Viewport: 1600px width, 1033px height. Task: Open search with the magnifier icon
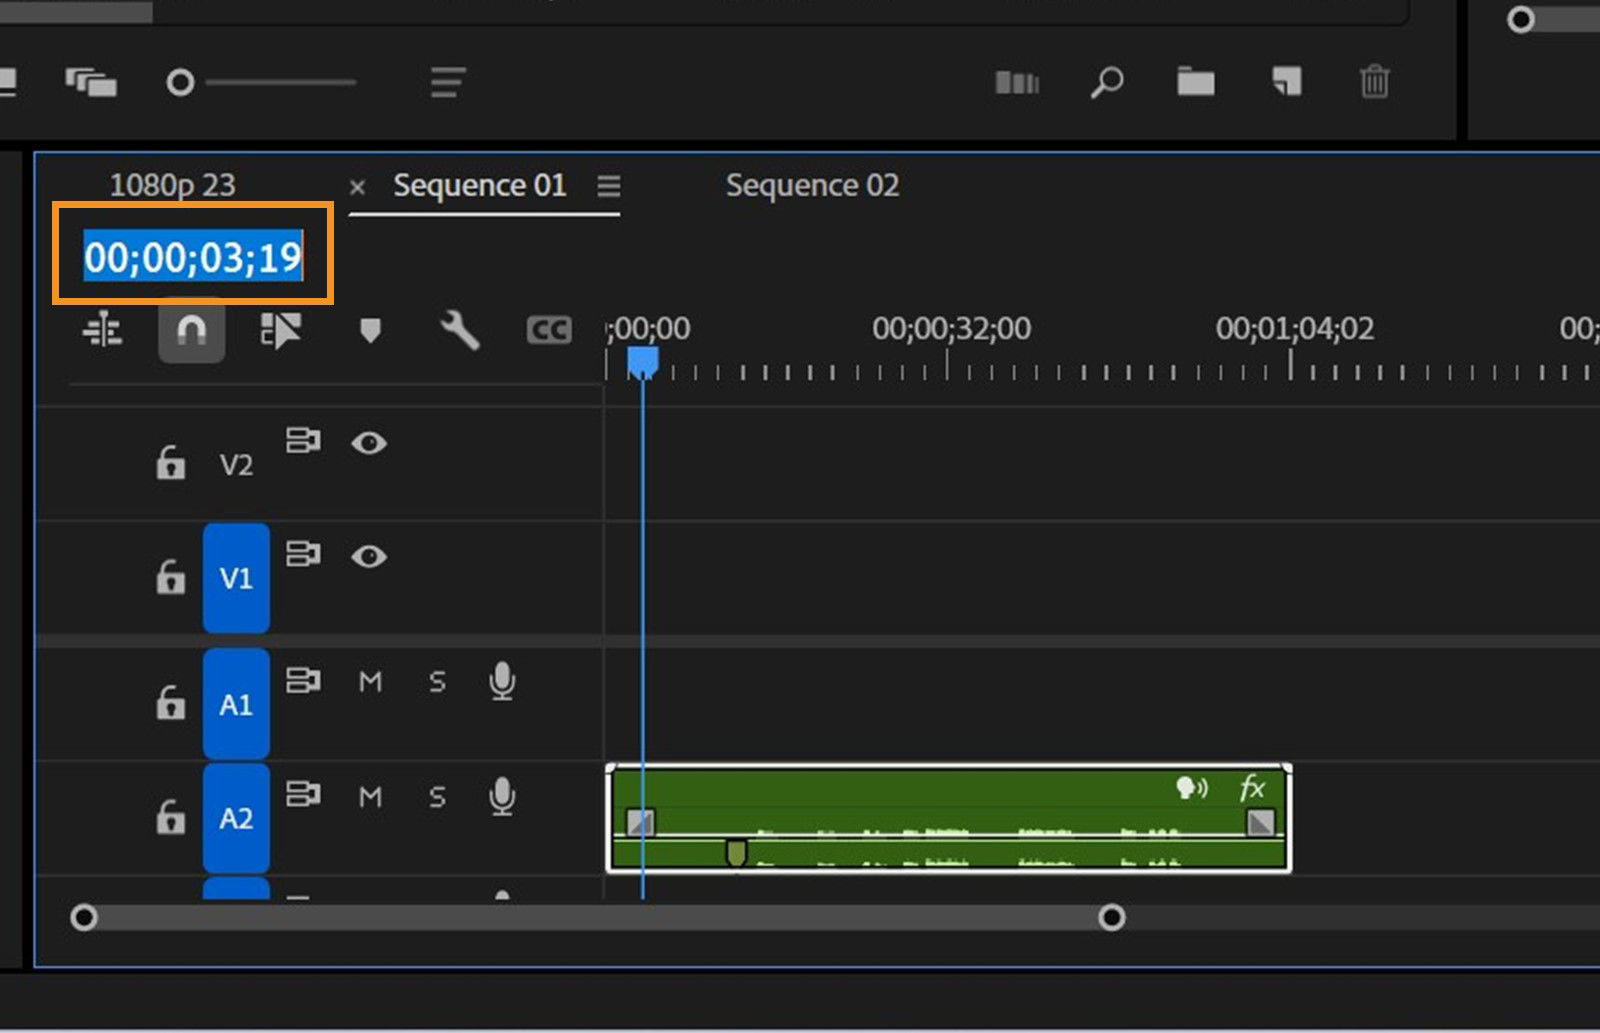point(1105,84)
